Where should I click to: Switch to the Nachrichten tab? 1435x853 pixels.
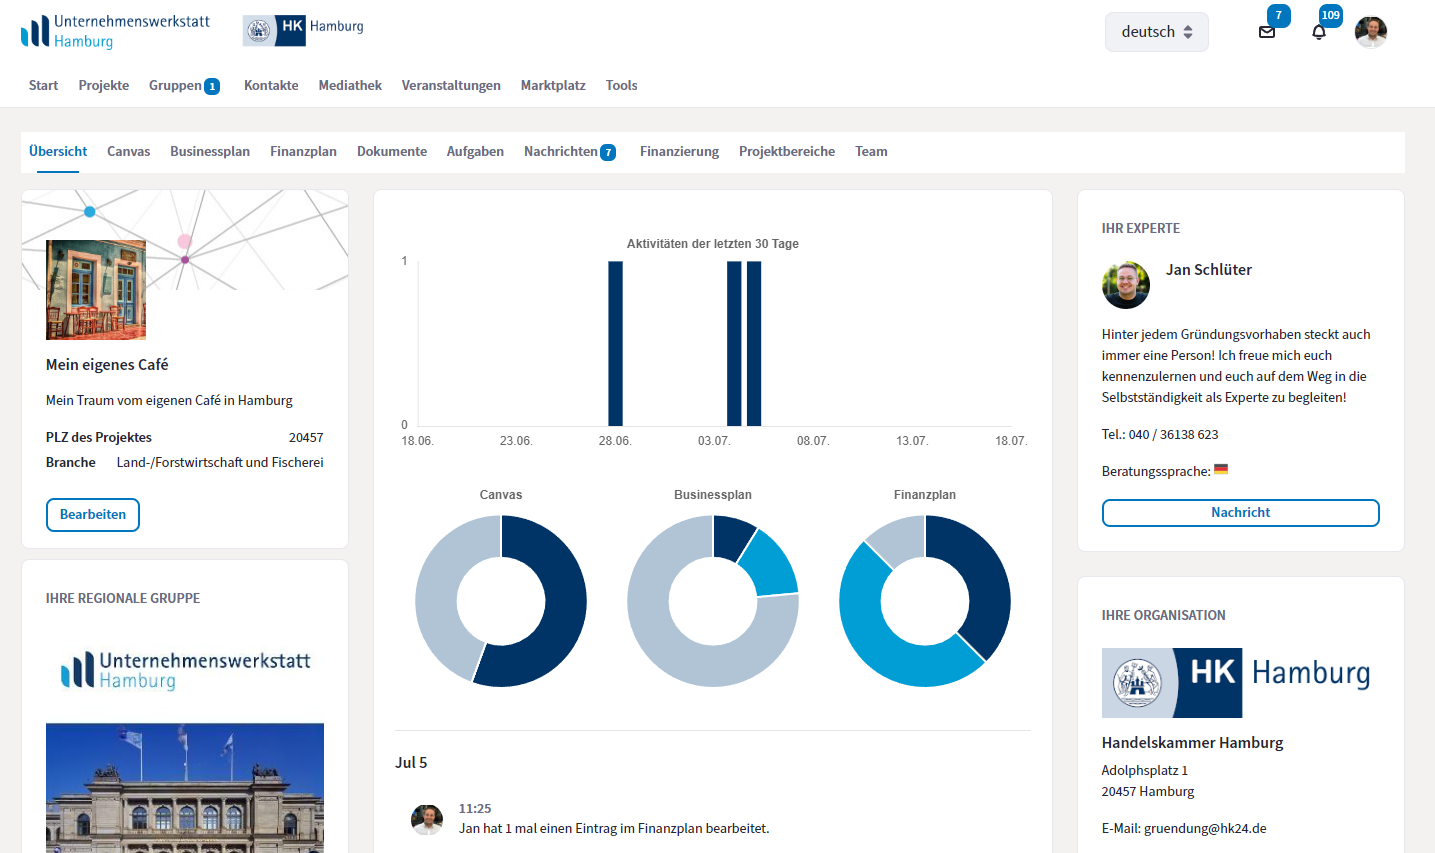561,152
